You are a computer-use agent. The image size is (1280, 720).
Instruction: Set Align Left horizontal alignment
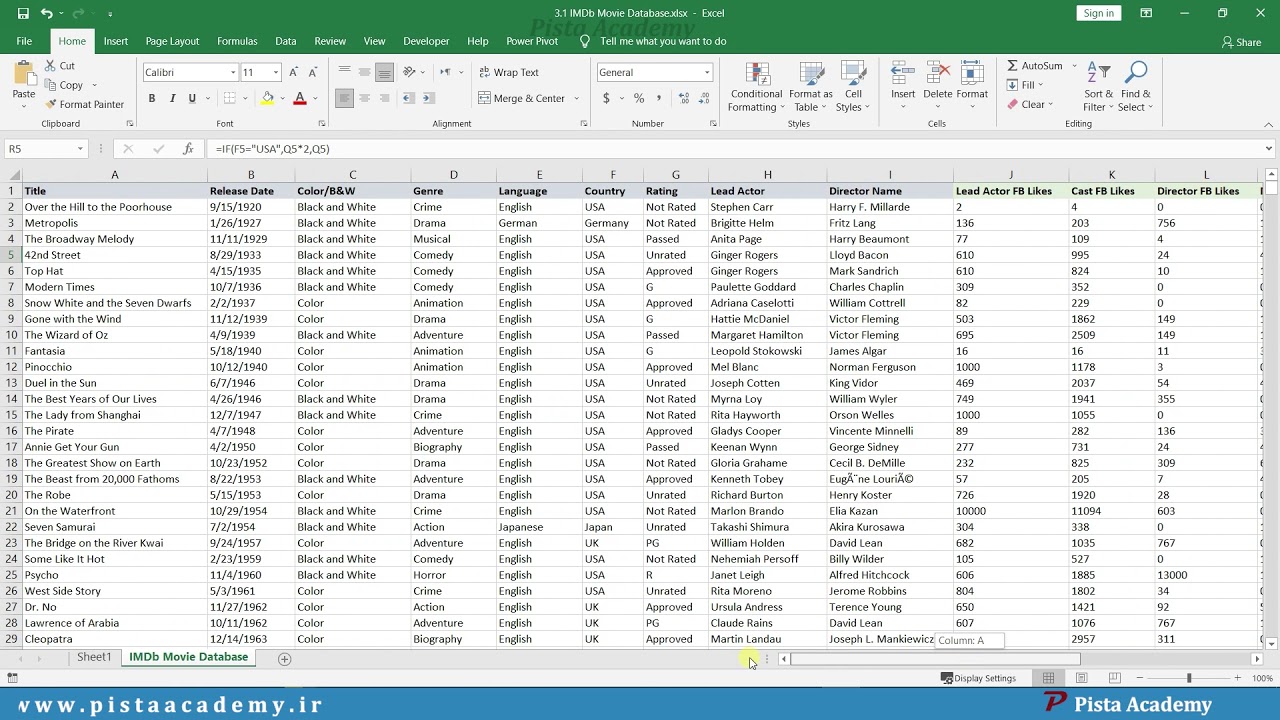[x=344, y=98]
